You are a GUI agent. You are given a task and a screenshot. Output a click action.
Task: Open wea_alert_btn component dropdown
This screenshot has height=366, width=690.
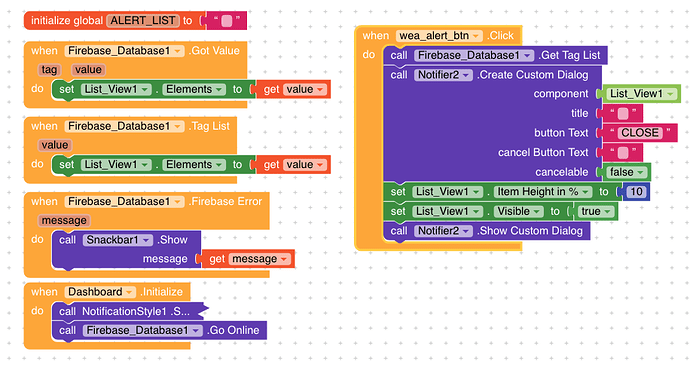(439, 36)
